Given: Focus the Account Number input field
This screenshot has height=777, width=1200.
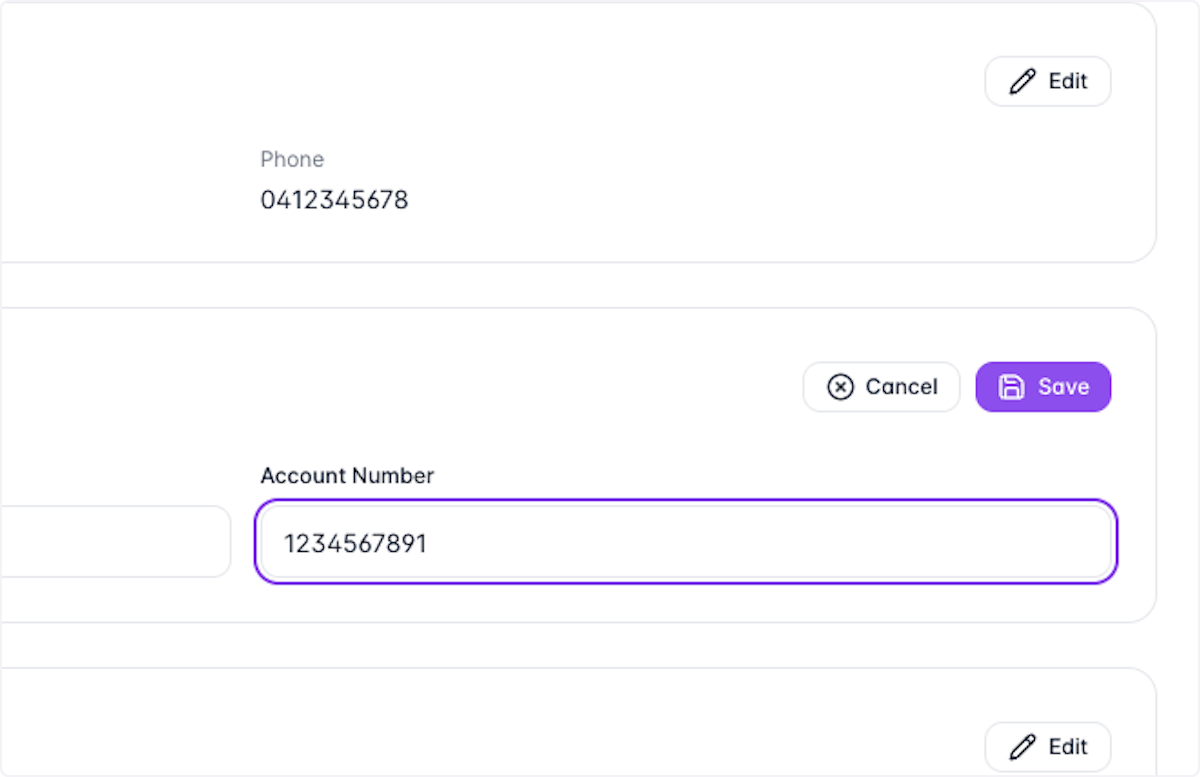Looking at the screenshot, I should tap(686, 541).
